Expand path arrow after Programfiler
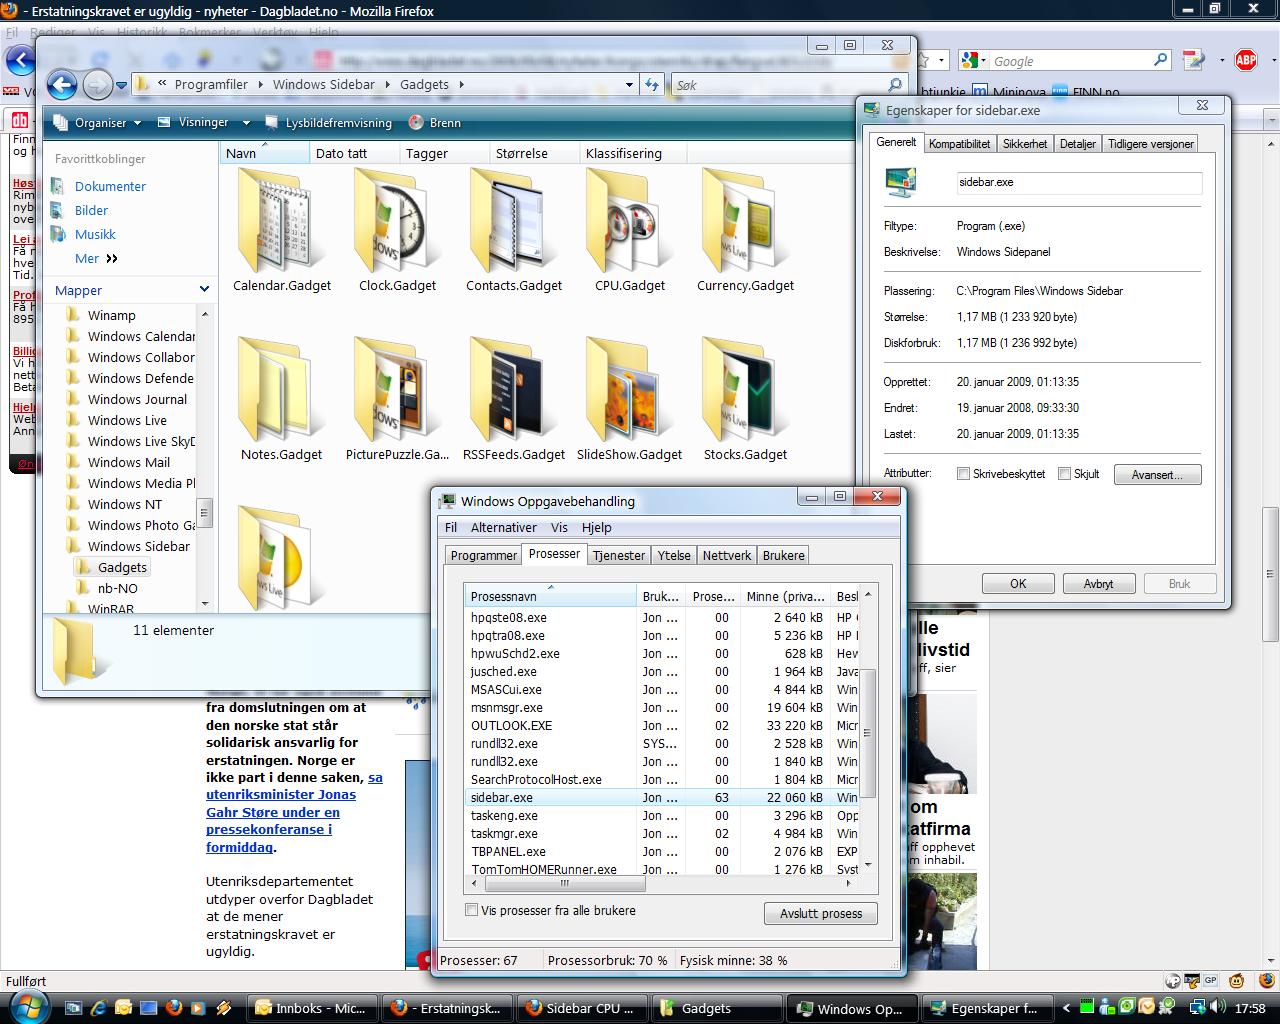 (260, 85)
